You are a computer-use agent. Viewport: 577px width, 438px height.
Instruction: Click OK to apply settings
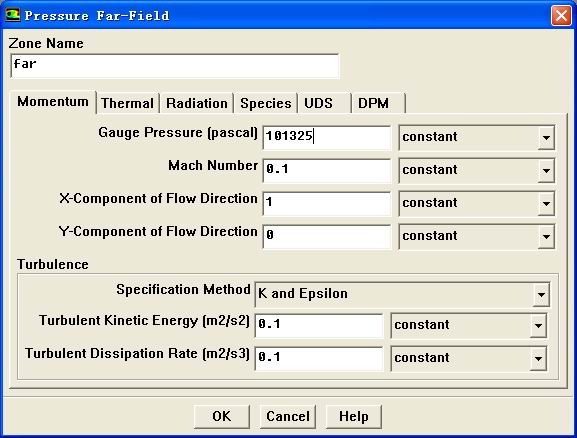[x=222, y=417]
